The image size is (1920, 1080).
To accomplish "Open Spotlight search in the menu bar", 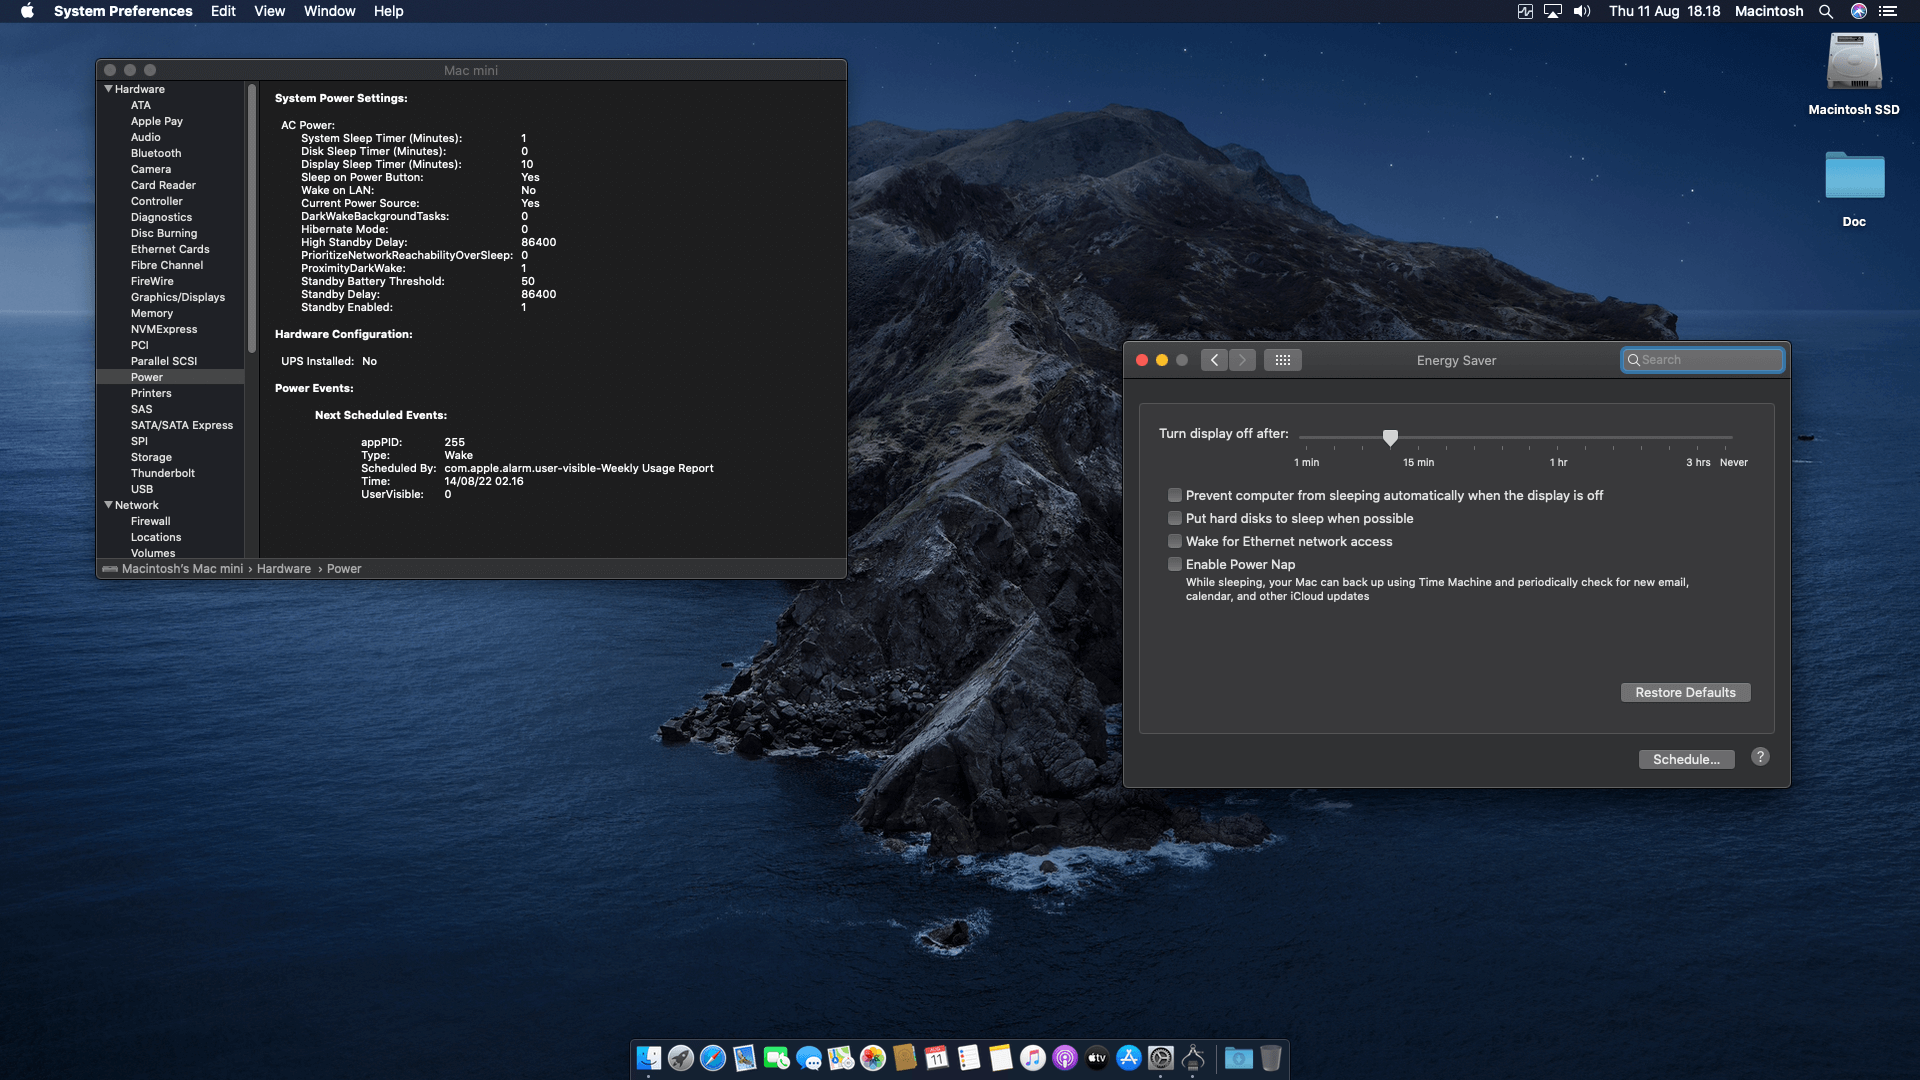I will point(1826,11).
